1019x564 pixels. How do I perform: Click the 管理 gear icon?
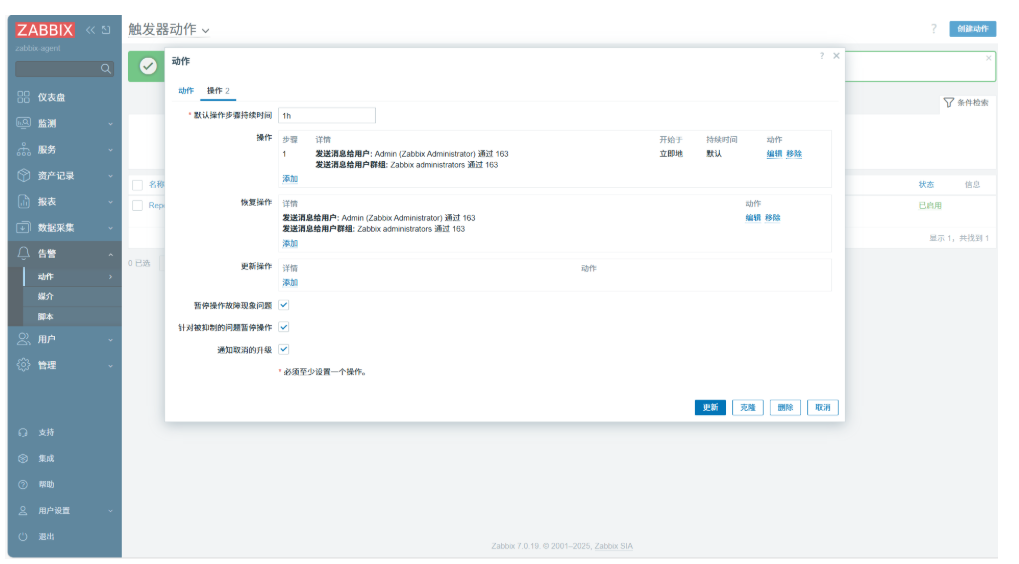(x=23, y=365)
